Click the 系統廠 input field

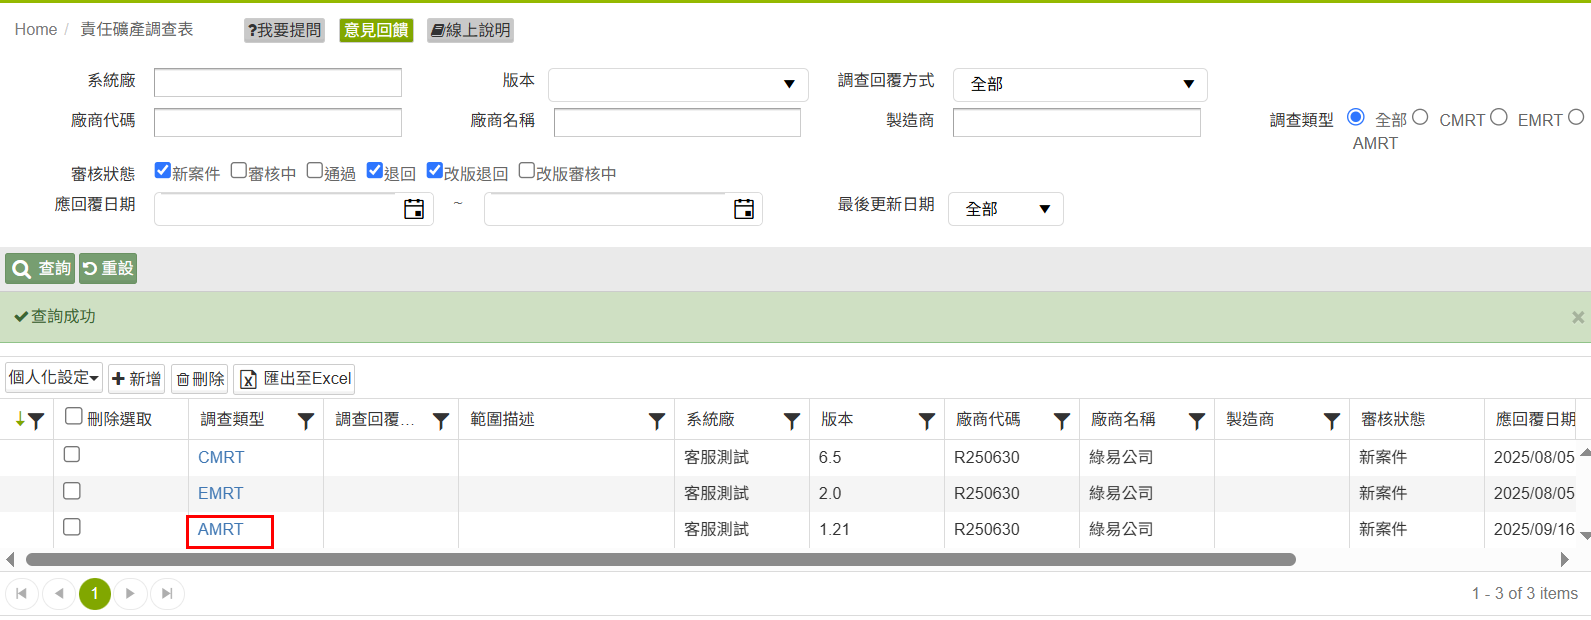[x=278, y=82]
